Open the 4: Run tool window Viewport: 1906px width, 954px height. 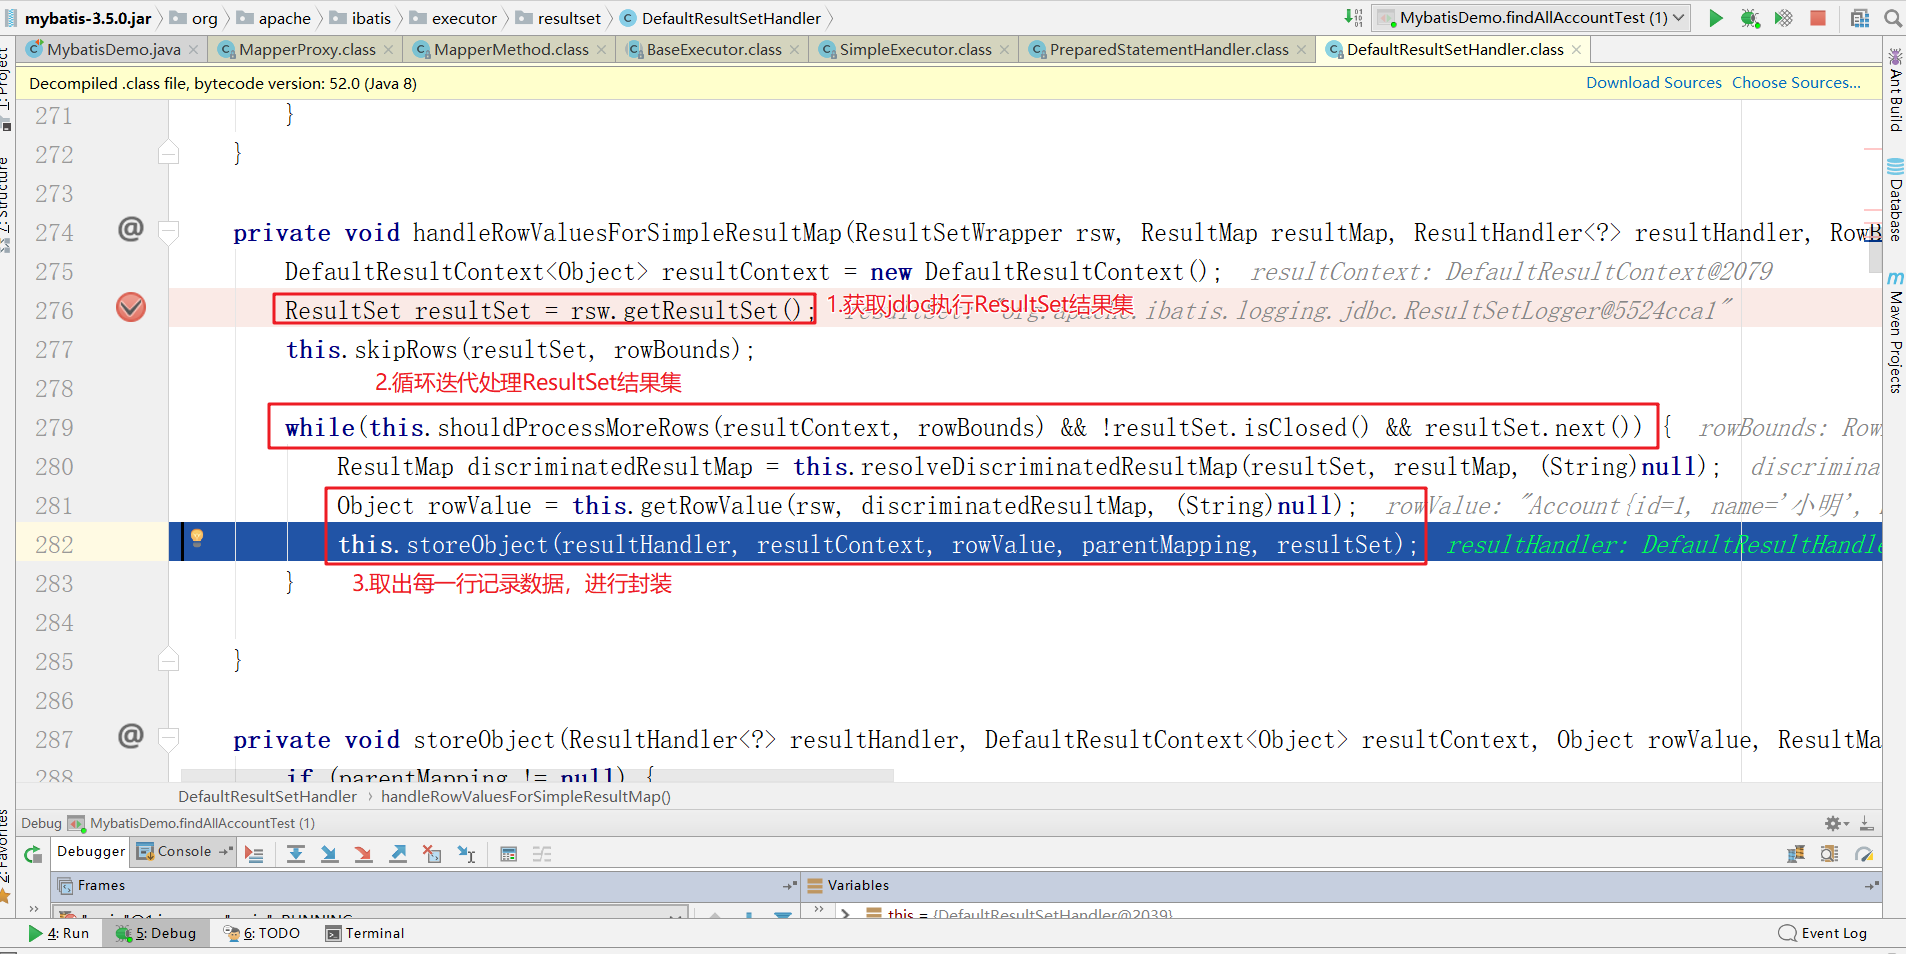(60, 934)
